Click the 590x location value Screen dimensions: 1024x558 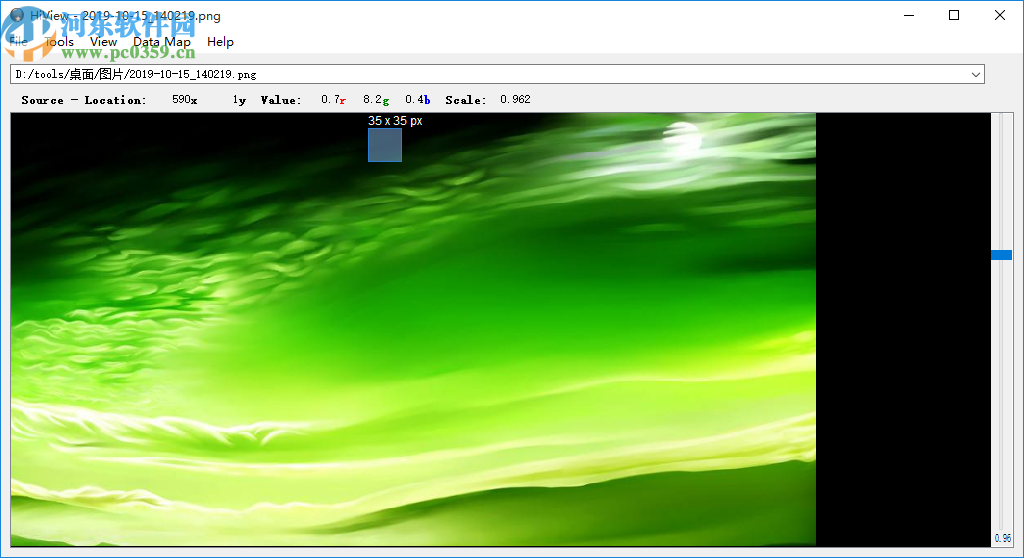tap(185, 99)
